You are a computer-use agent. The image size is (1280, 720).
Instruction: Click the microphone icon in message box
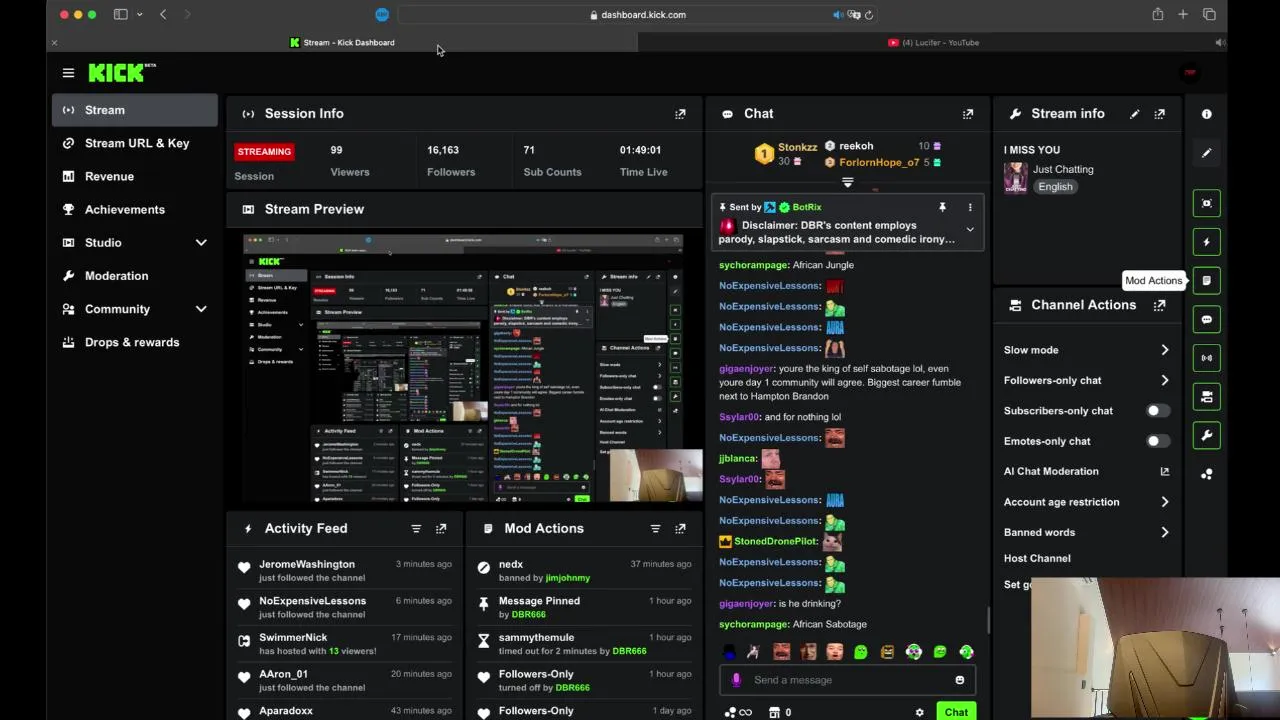click(x=737, y=680)
